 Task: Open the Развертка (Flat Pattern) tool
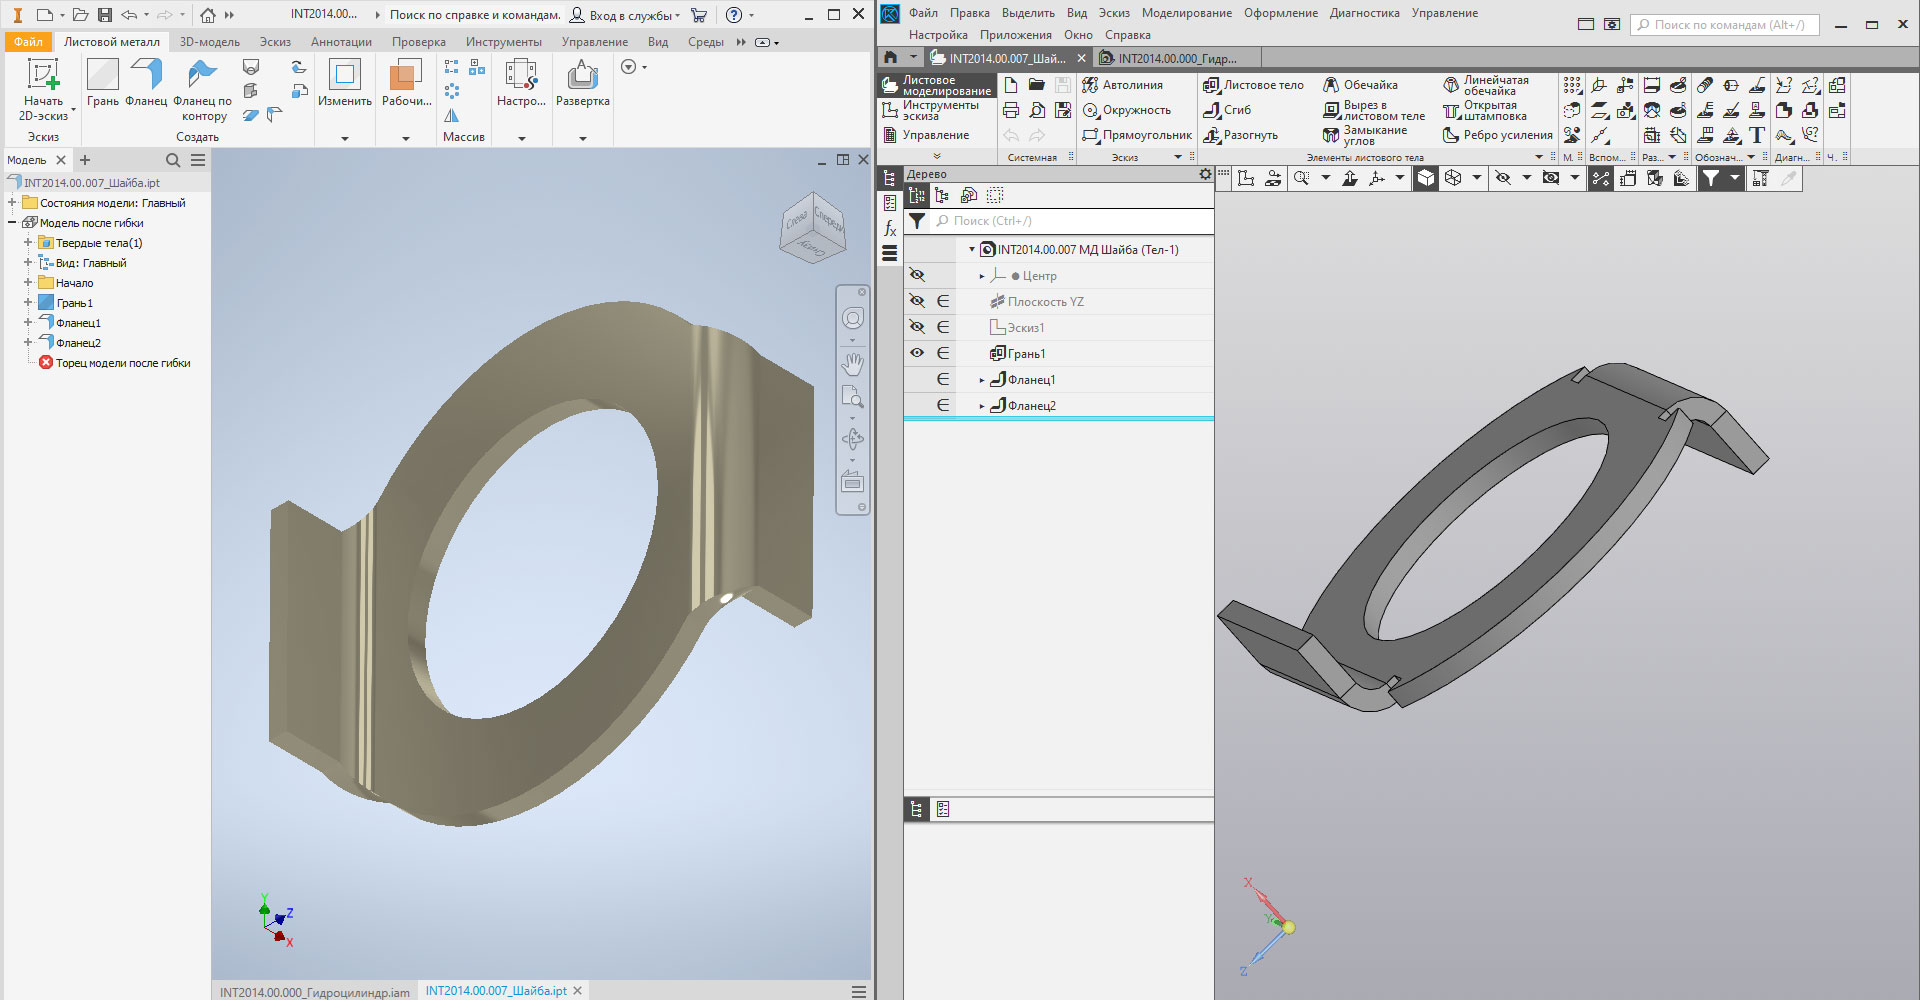point(582,82)
